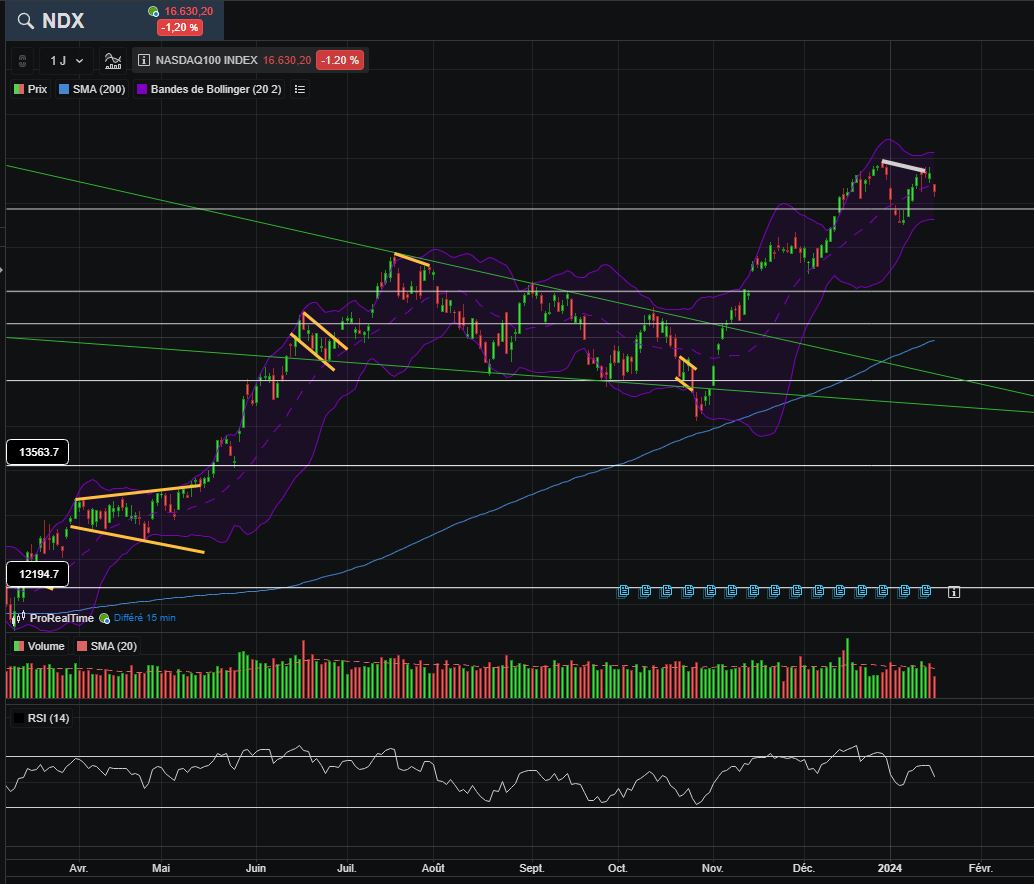The image size is (1034, 884).
Task: Toggle the RSI (14) legend item
Action: click(x=42, y=718)
